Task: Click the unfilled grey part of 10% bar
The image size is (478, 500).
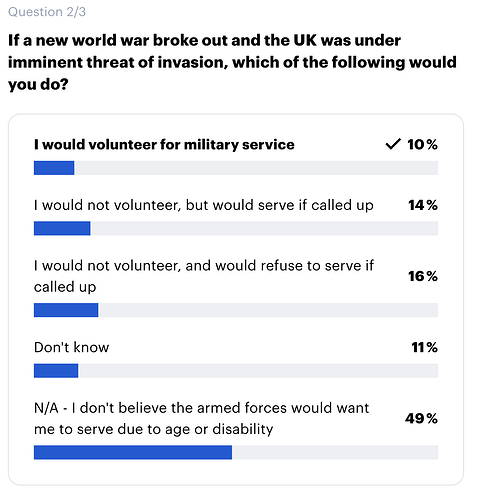Action: point(256,168)
